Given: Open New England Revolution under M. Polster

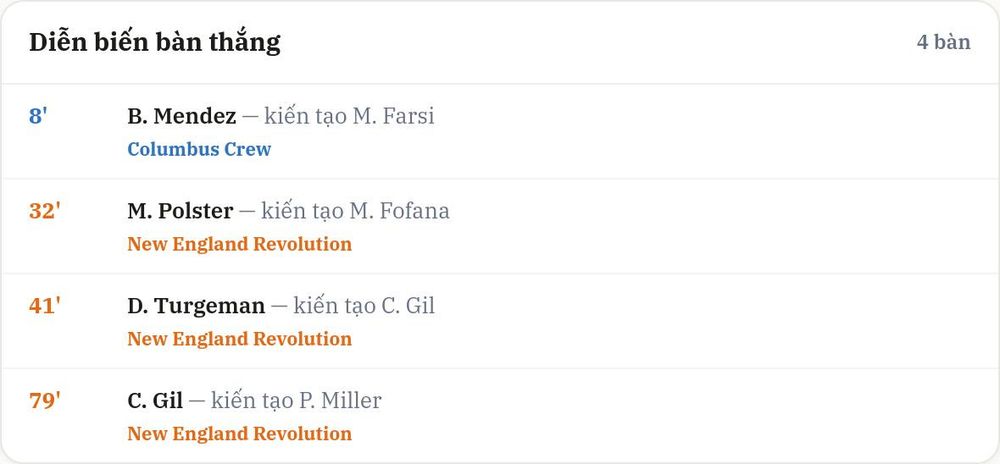Looking at the screenshot, I should 239,244.
